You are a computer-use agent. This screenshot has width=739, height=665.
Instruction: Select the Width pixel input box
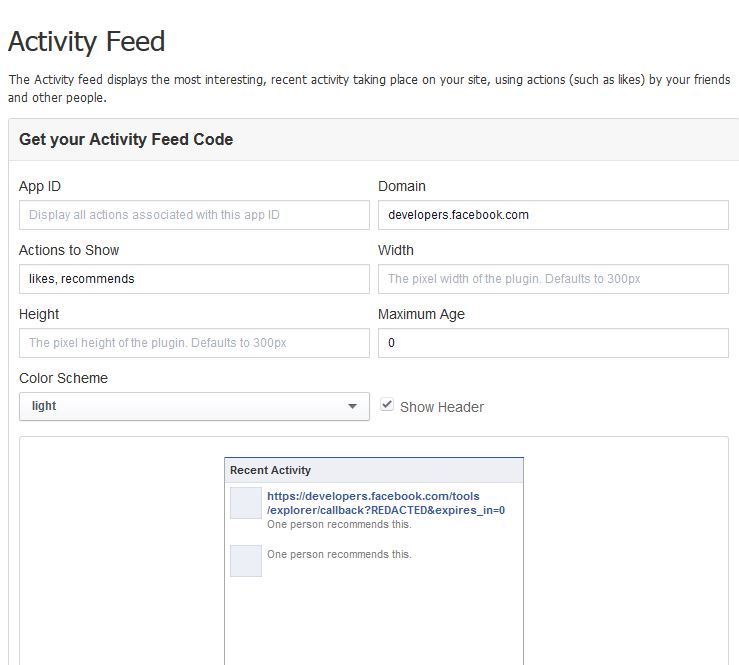(x=553, y=279)
